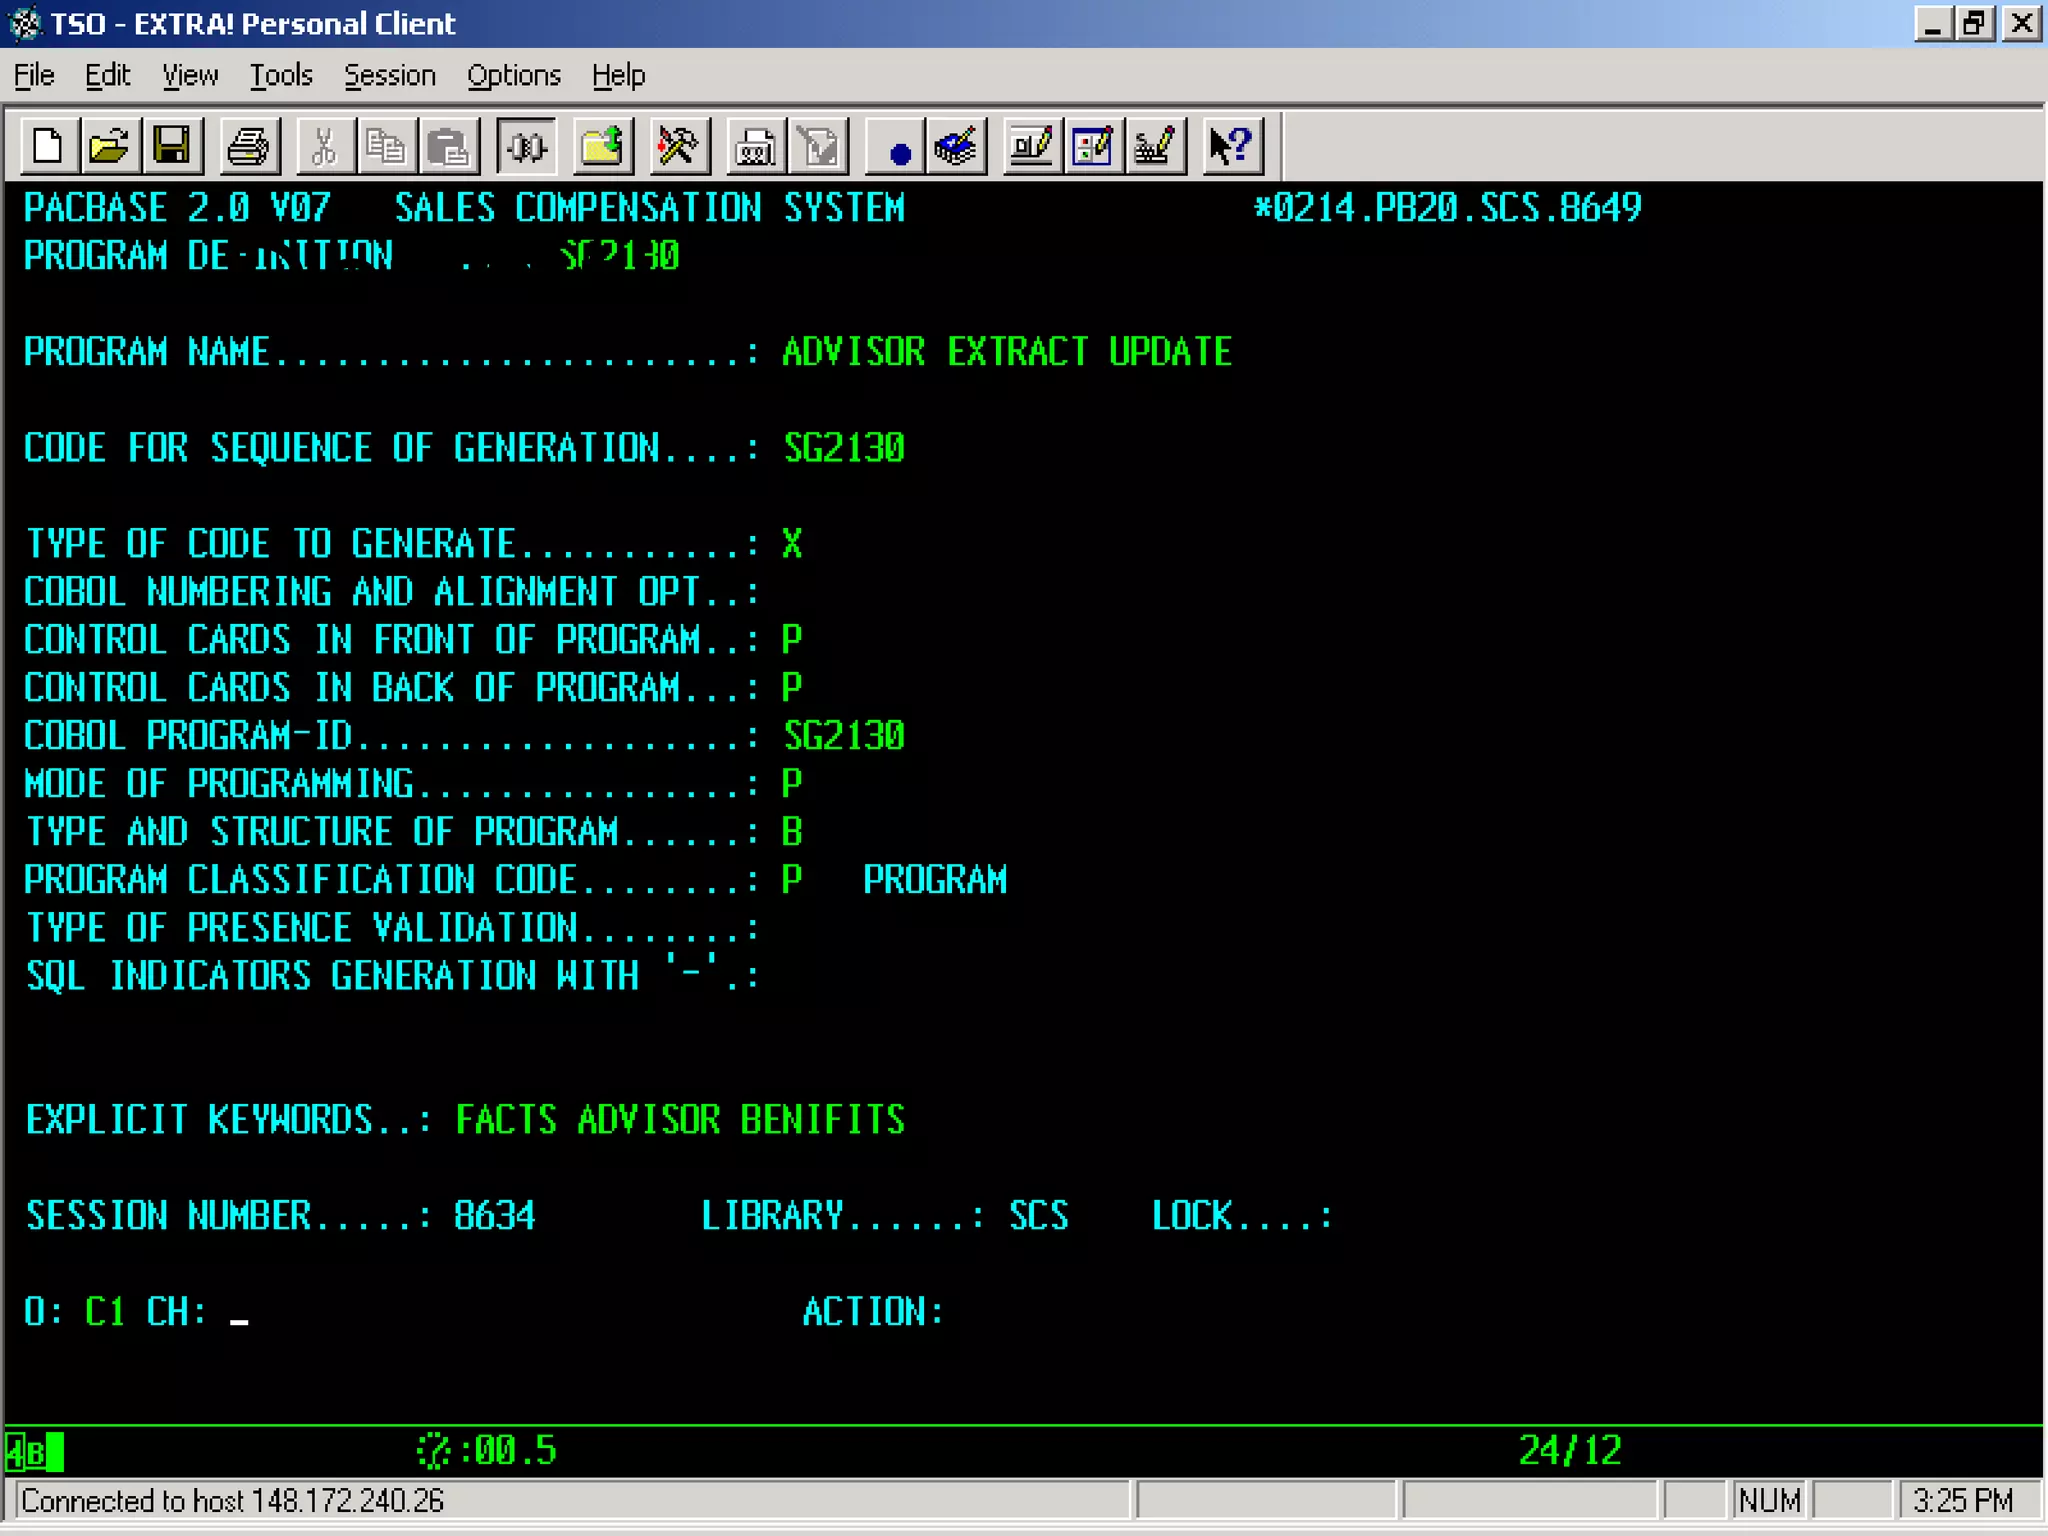Click the grayed-out macro icon
The width and height of the screenshot is (2048, 1536).
pos(818,147)
